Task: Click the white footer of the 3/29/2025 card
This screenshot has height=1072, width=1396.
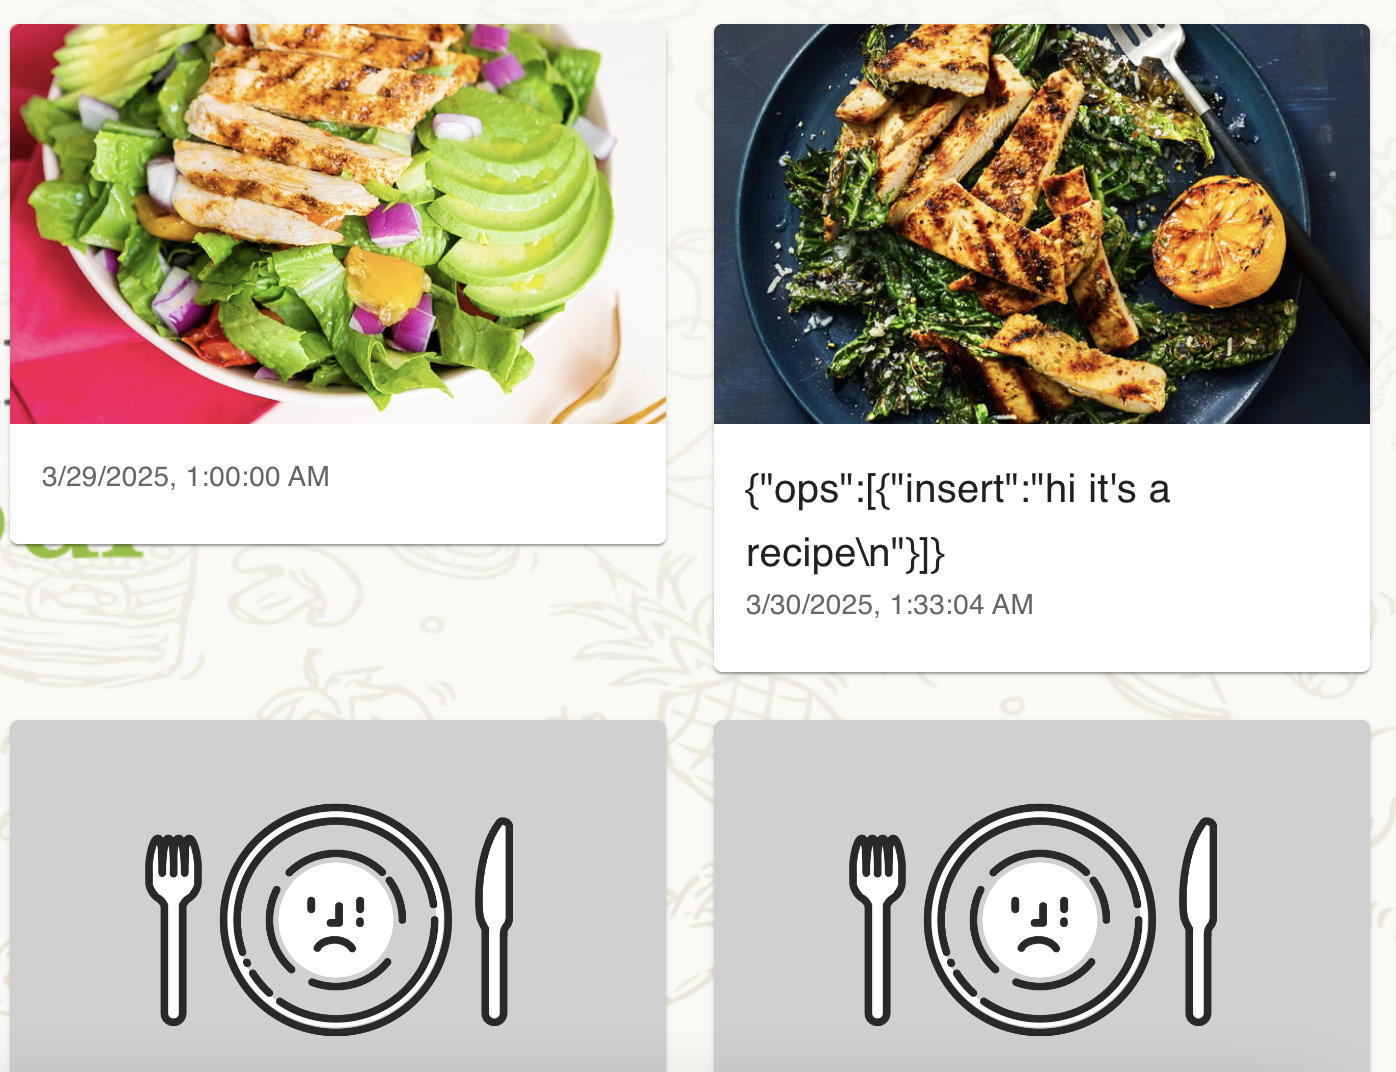Action: (x=338, y=484)
